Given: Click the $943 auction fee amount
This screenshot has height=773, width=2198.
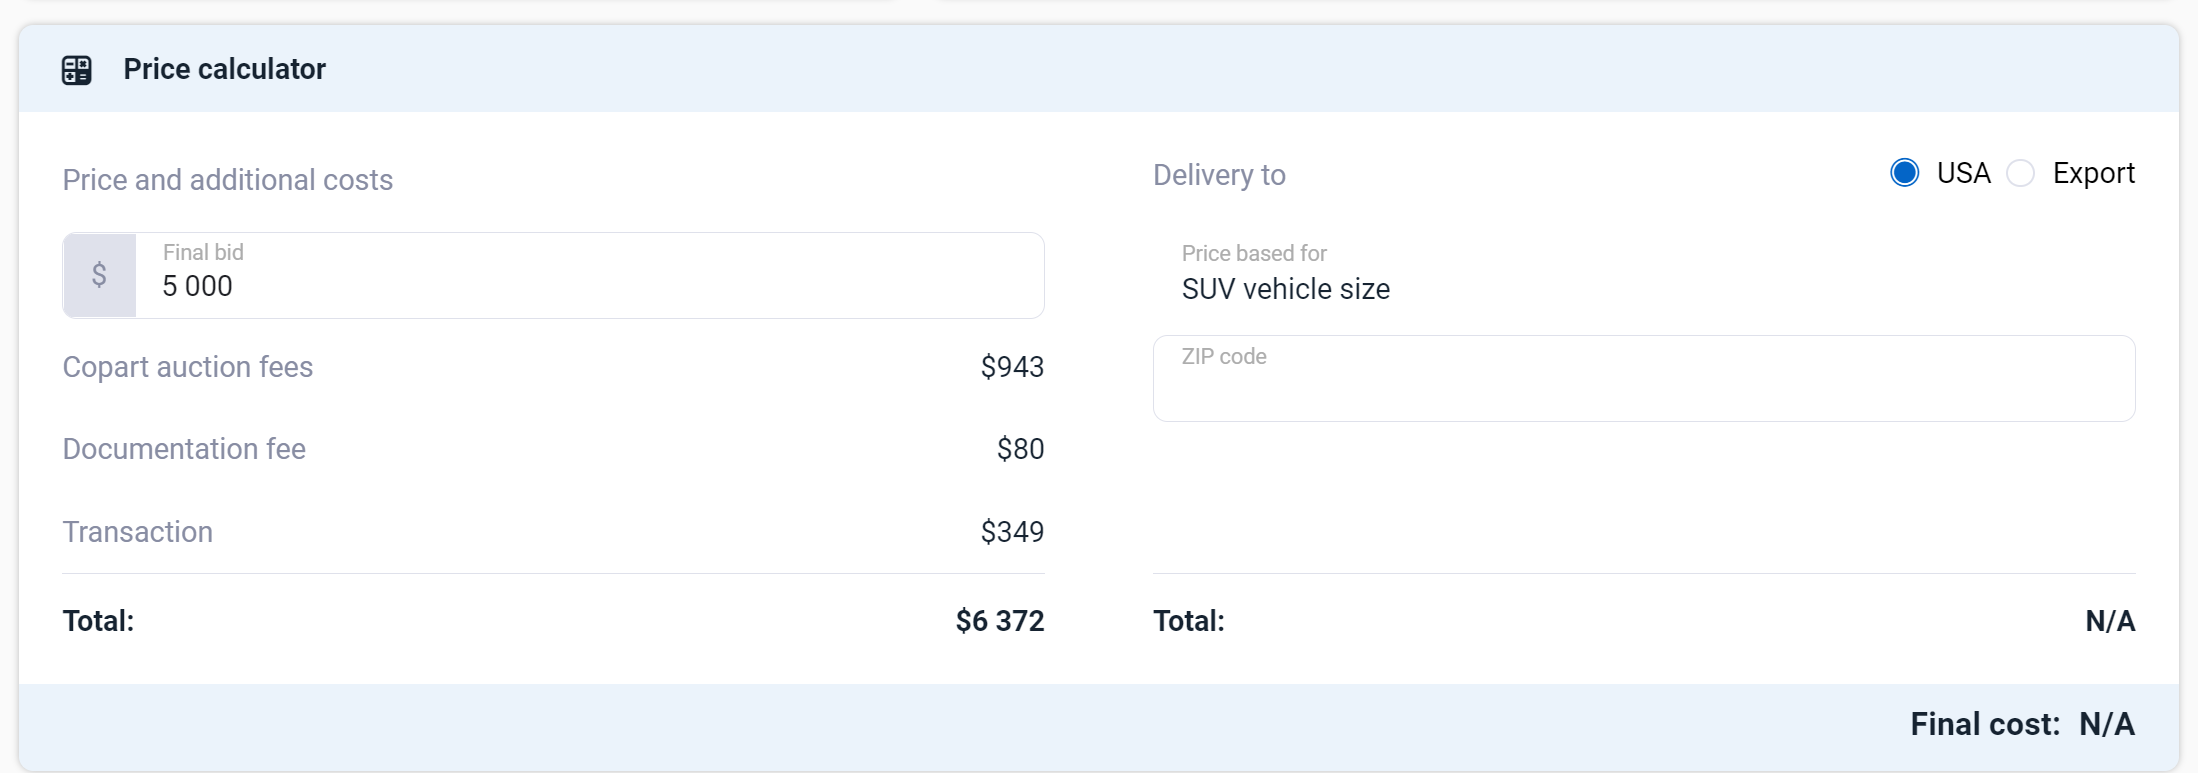Looking at the screenshot, I should pyautogui.click(x=1011, y=367).
